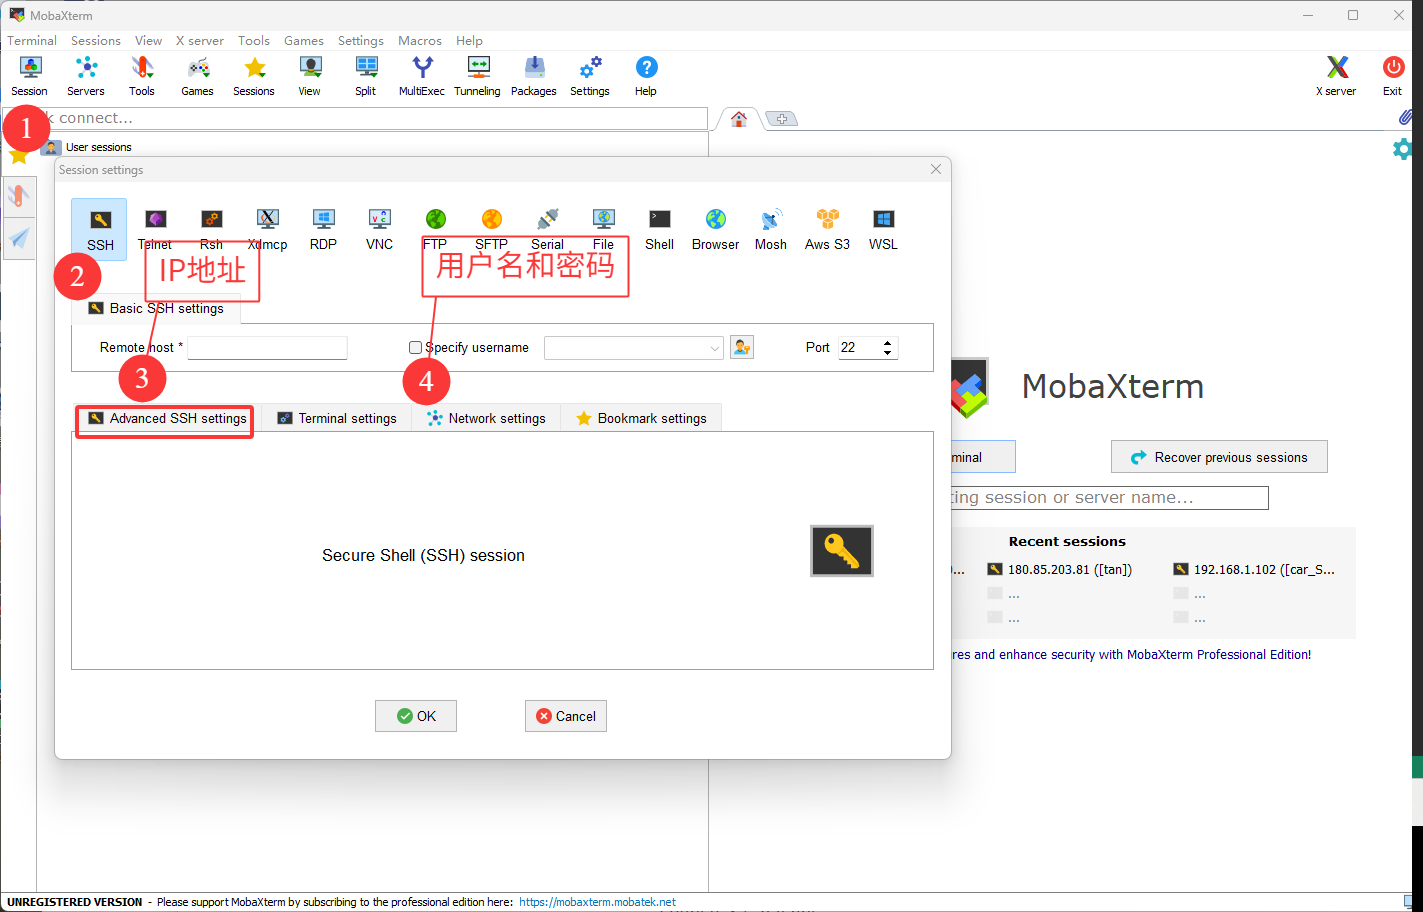Open the Session toolbar button
Image resolution: width=1423 pixels, height=912 pixels.
30,76
